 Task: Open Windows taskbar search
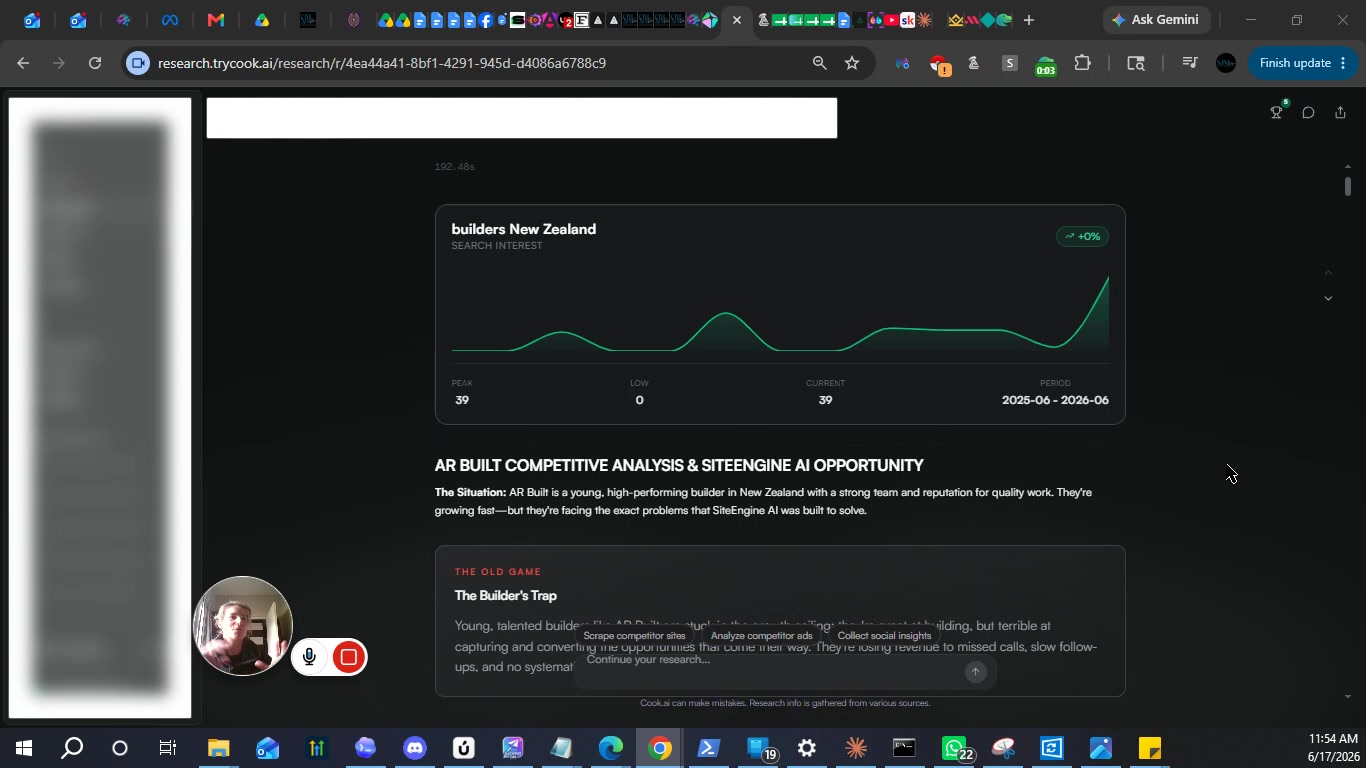tap(72, 748)
